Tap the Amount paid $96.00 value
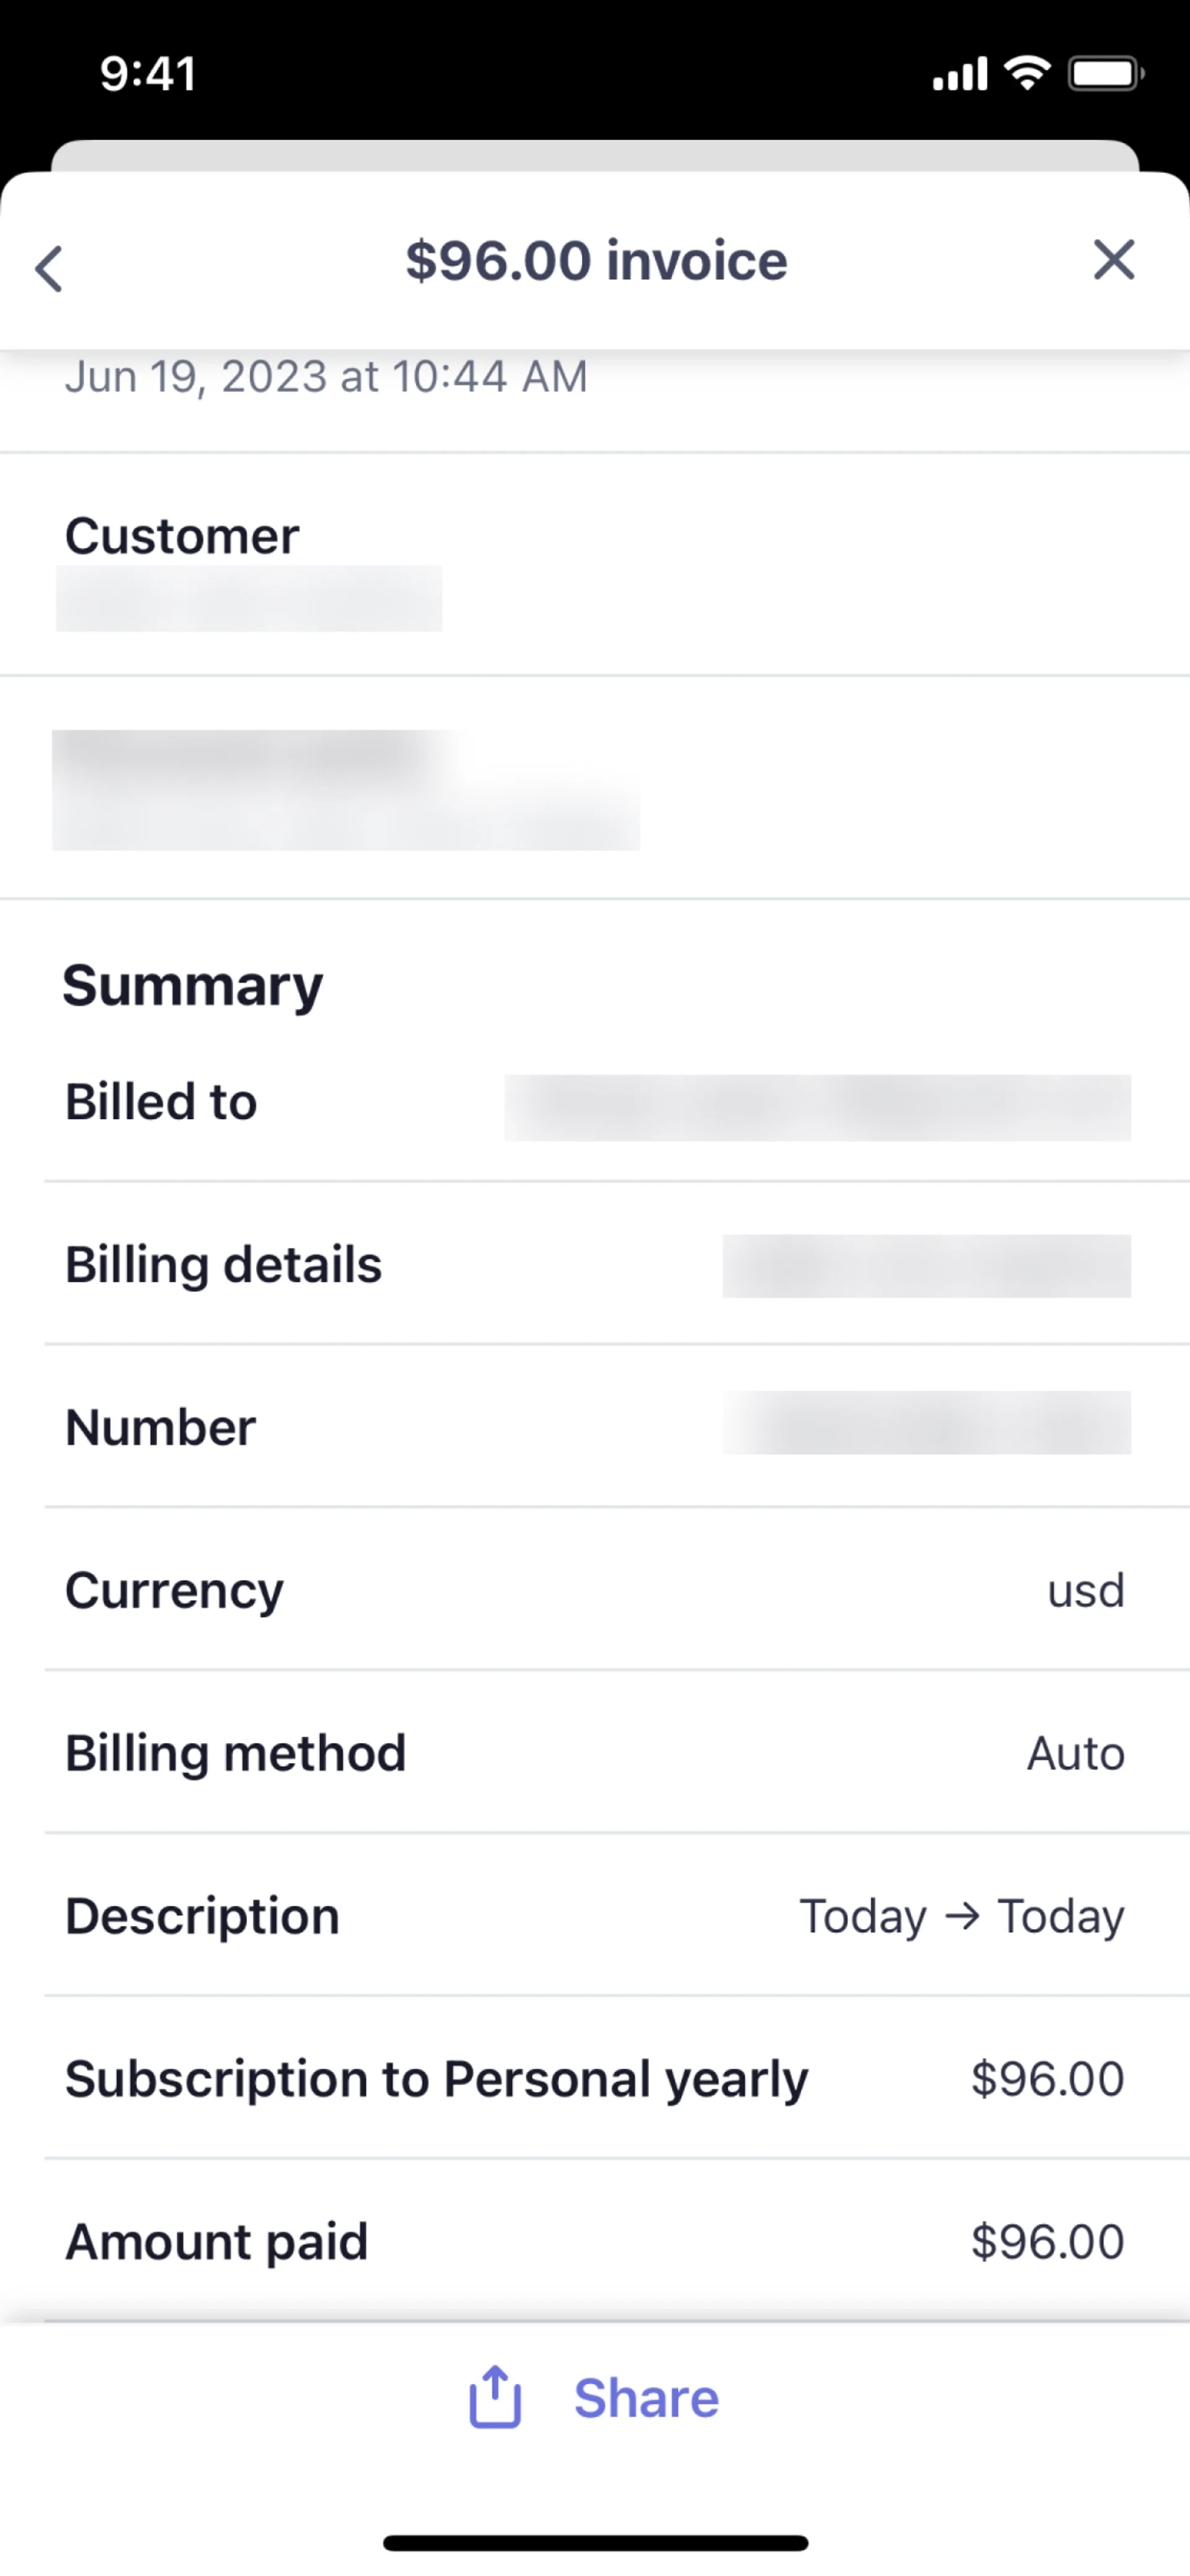 coord(1047,2241)
